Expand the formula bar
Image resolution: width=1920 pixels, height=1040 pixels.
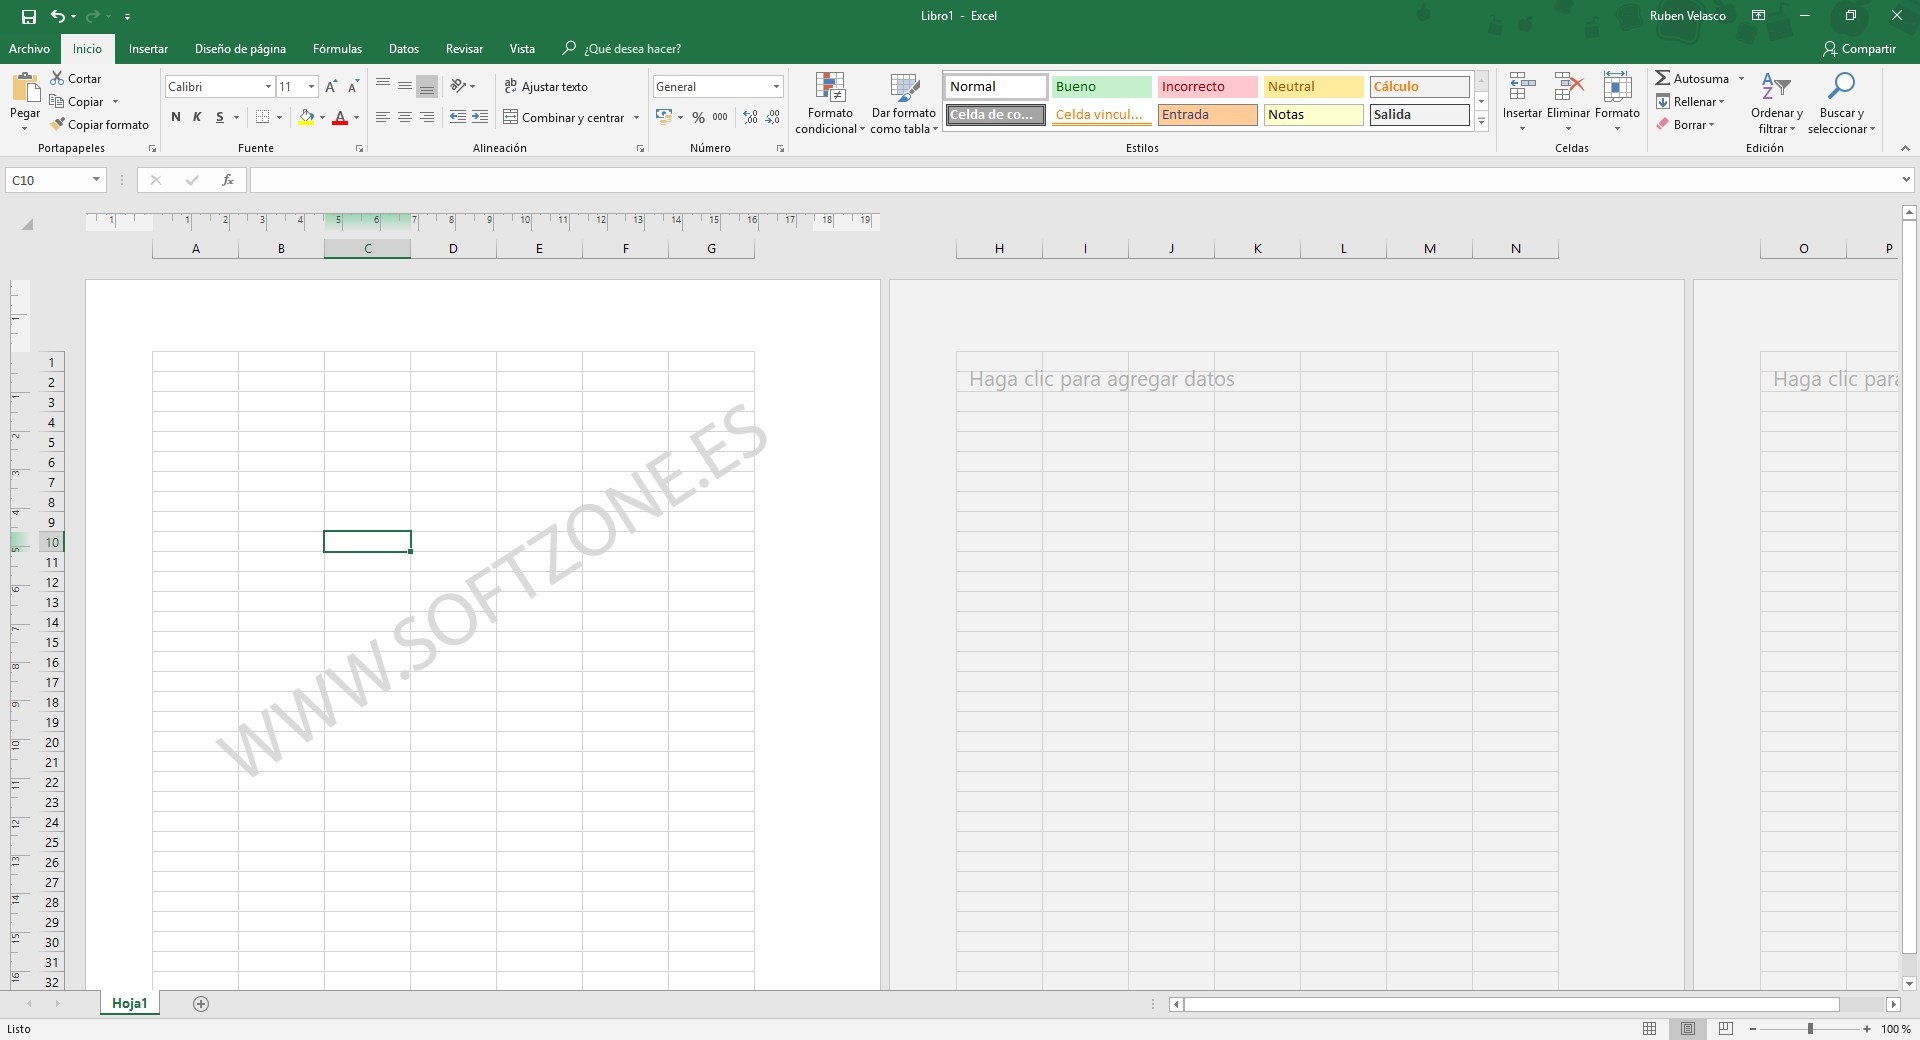1906,180
